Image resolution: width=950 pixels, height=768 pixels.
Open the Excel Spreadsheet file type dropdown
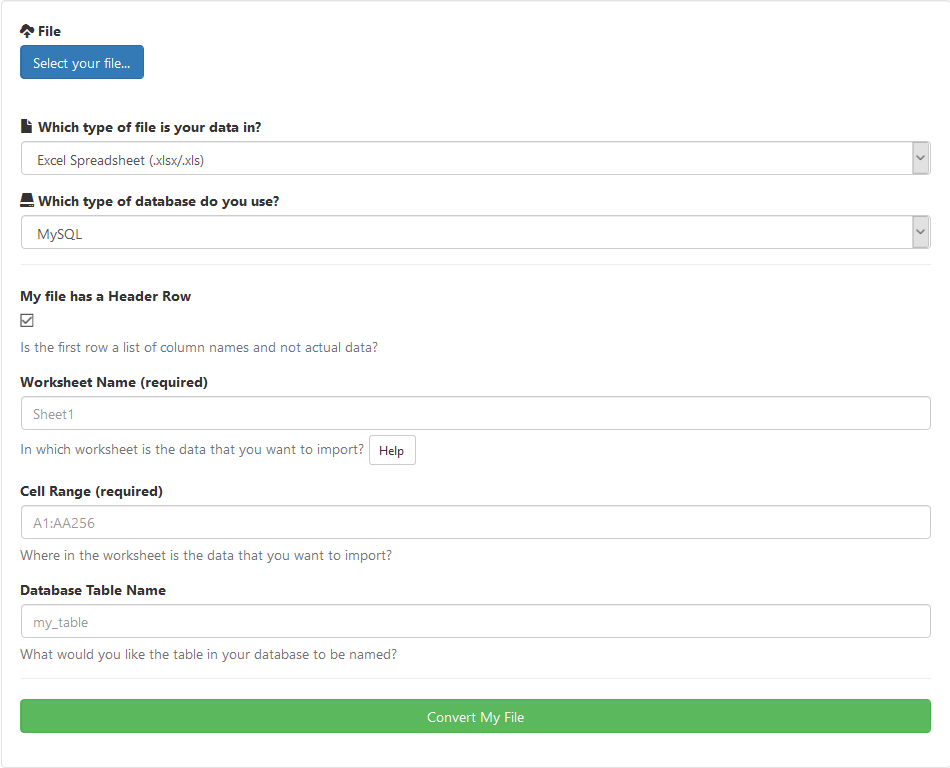[475, 159]
